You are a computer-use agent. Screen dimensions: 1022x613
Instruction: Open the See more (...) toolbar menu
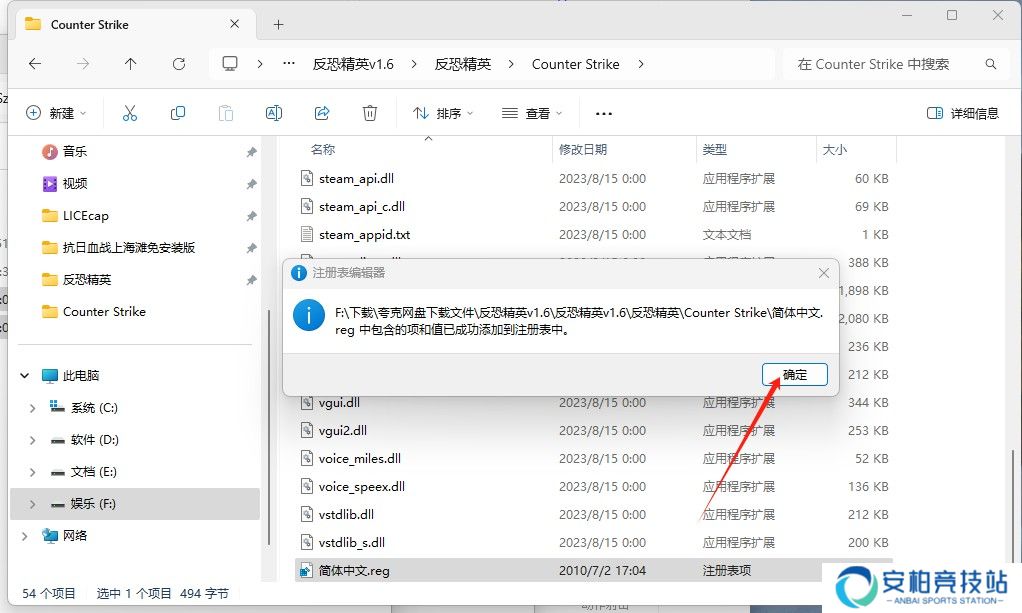click(x=603, y=112)
